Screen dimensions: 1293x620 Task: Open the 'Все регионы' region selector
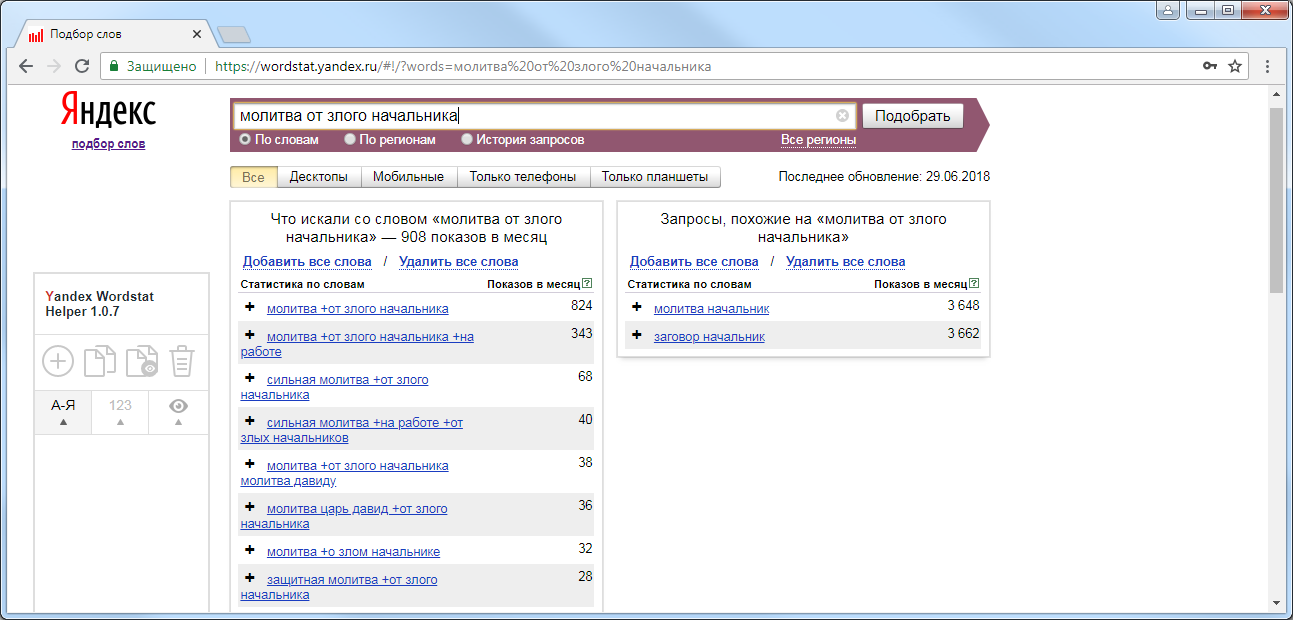point(818,140)
